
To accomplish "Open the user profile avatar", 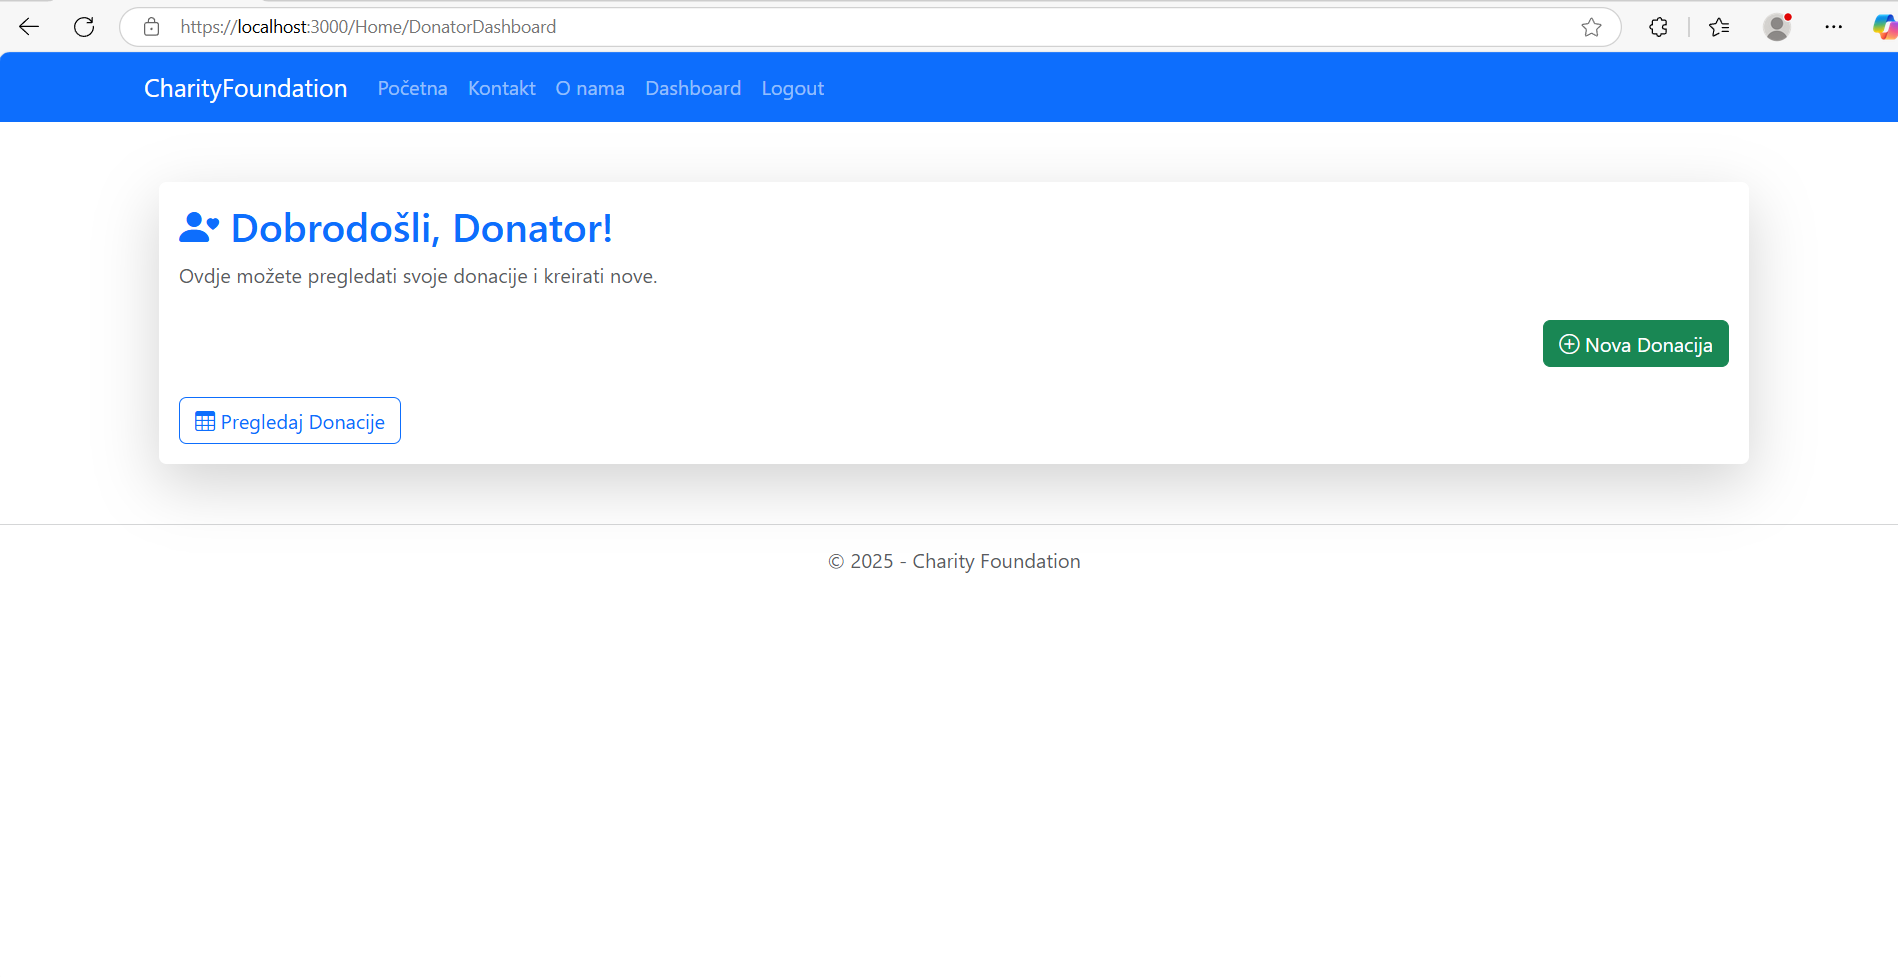I will pyautogui.click(x=1777, y=27).
